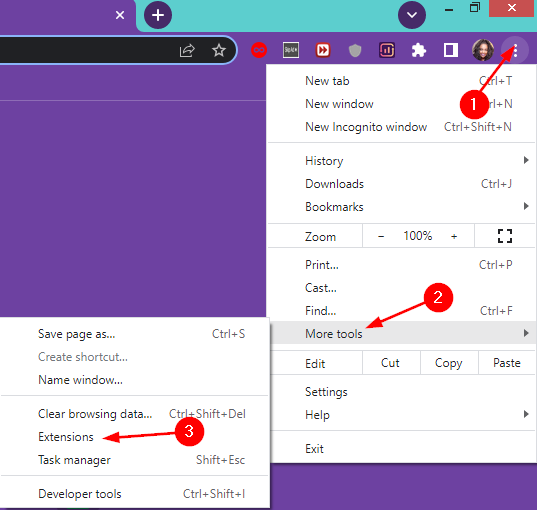Open a new tab with plus button
Screen dimensions: 537x510
pos(158,15)
